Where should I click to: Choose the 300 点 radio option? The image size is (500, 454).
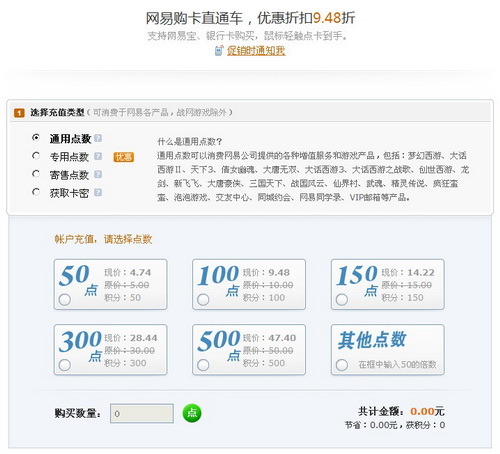[x=64, y=365]
